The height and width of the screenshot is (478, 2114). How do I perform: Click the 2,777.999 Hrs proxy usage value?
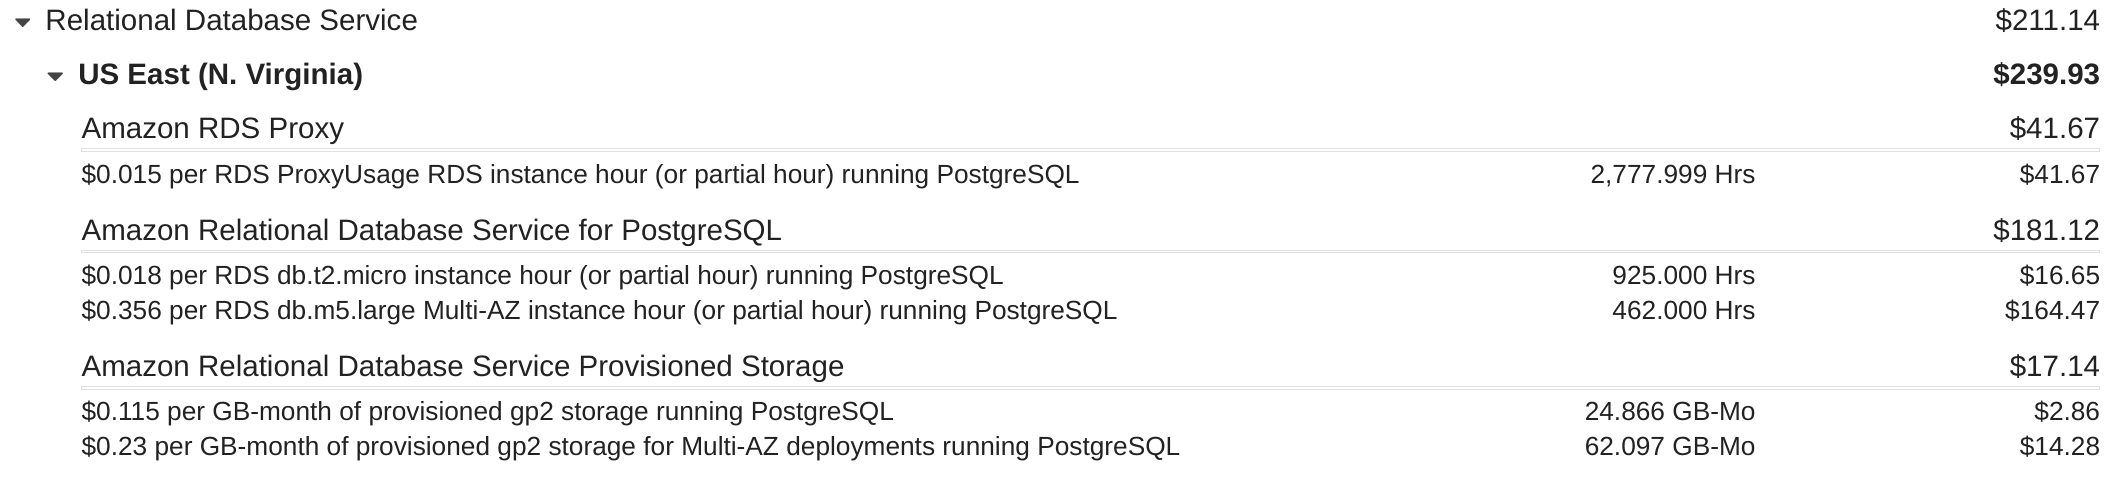pos(1672,175)
